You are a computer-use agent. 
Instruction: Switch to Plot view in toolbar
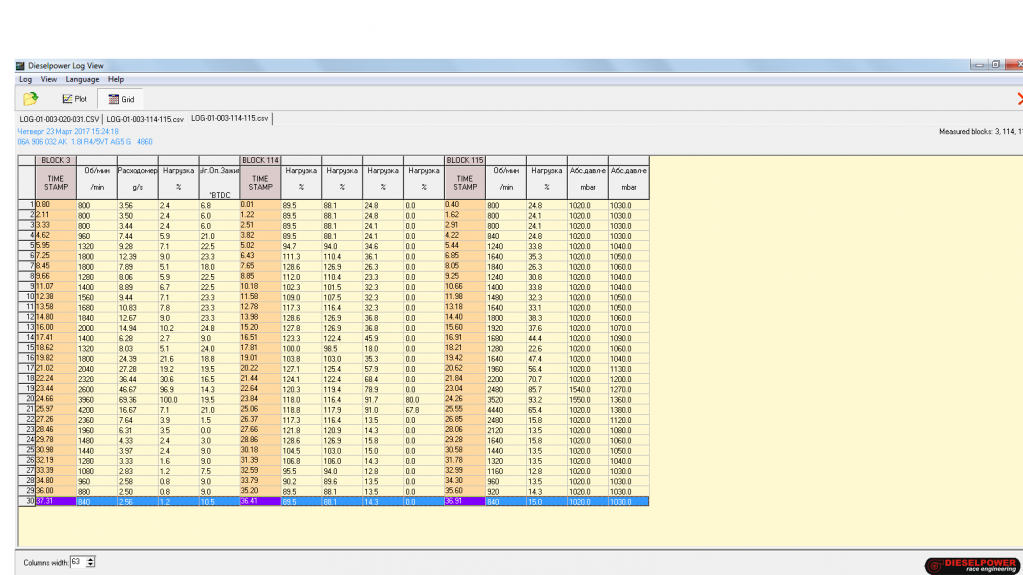75,99
